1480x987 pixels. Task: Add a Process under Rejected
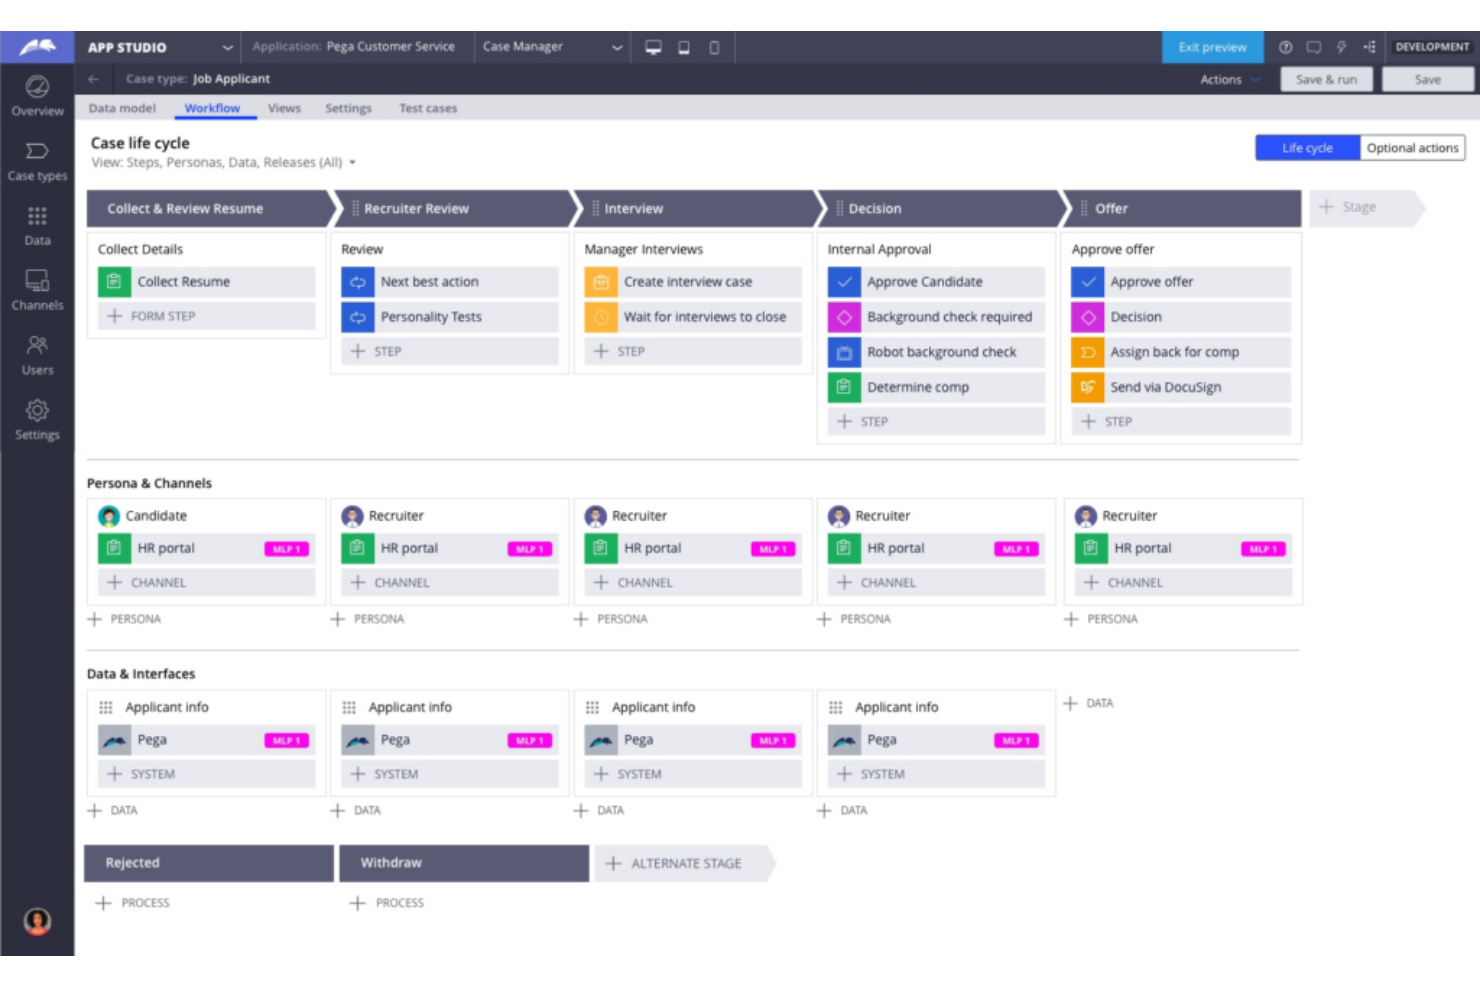(132, 903)
